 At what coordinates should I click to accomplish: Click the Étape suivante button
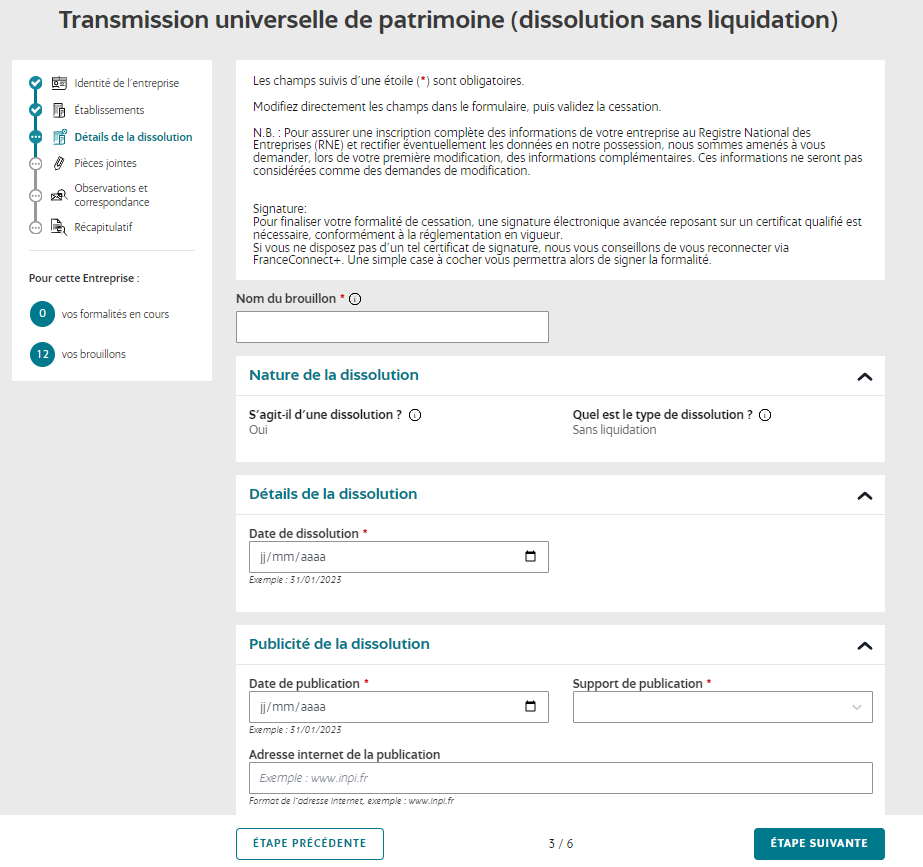click(x=819, y=843)
